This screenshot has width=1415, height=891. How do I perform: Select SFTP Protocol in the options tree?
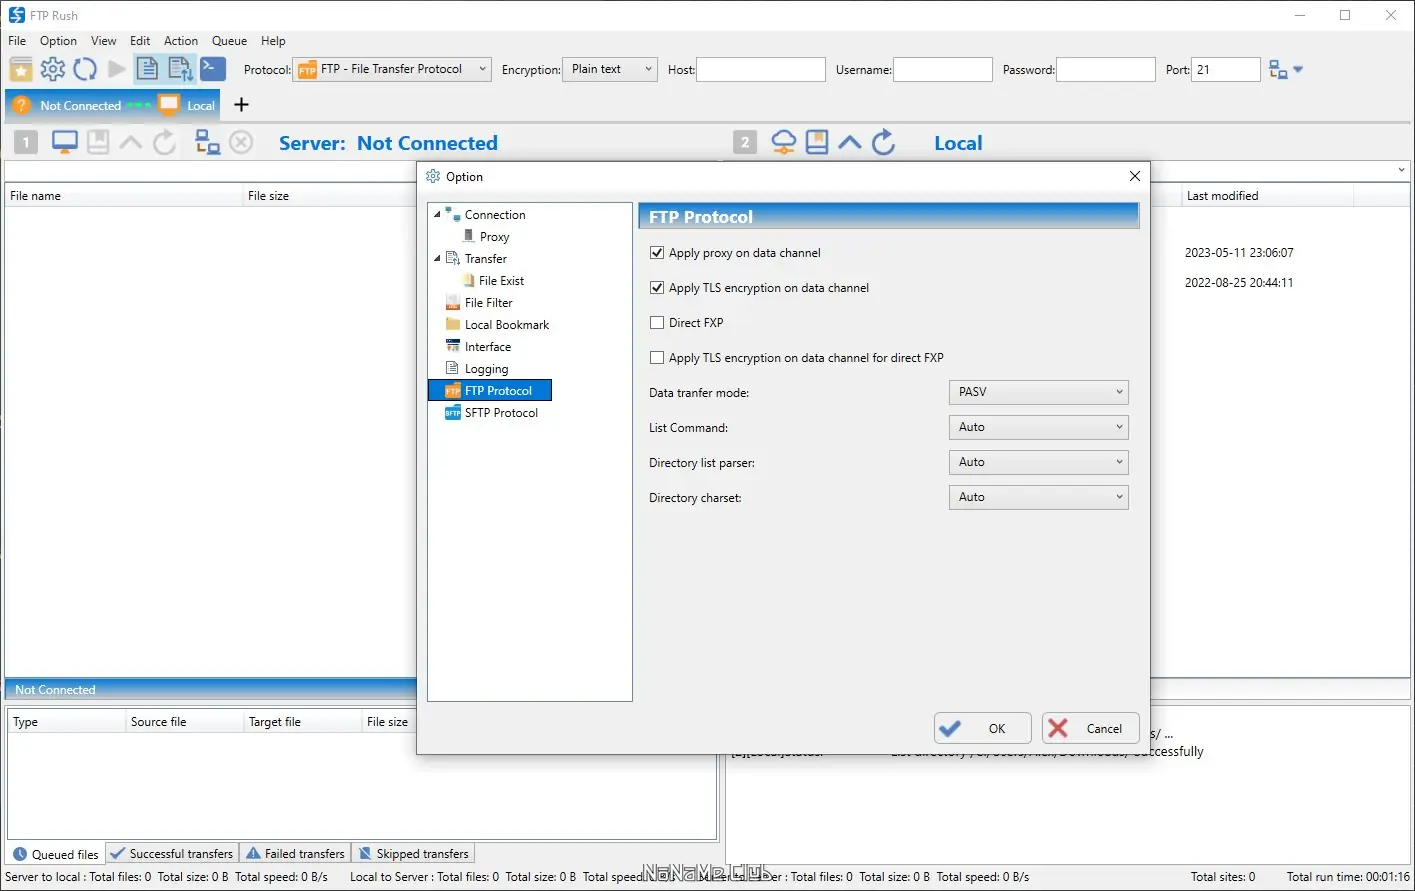(x=501, y=413)
